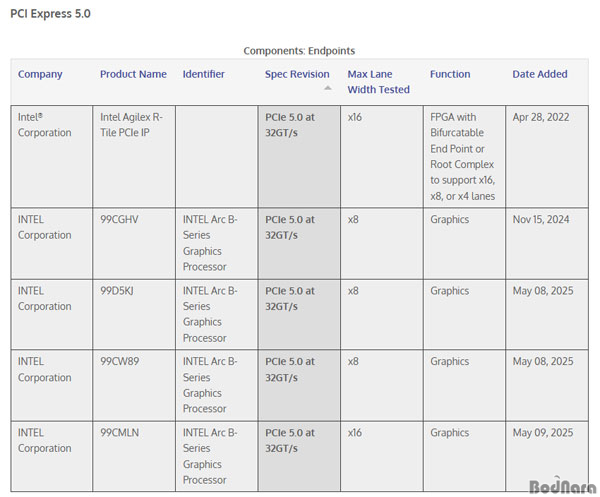
Task: Select the Graphics function in 99CGHV row
Action: 449,220
